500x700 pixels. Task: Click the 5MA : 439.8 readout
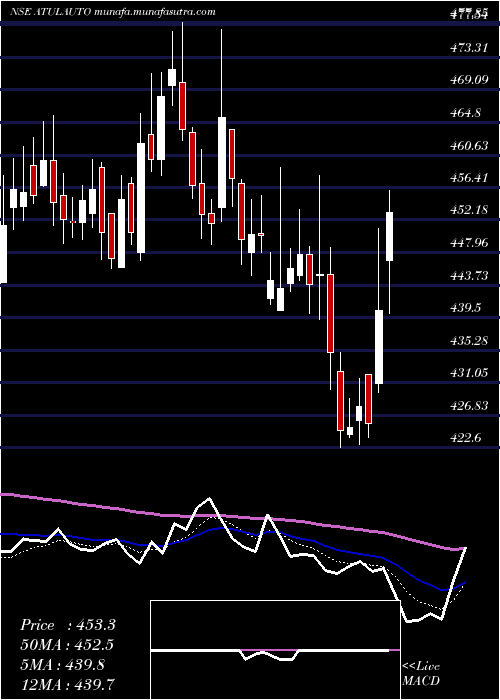[x=62, y=665]
